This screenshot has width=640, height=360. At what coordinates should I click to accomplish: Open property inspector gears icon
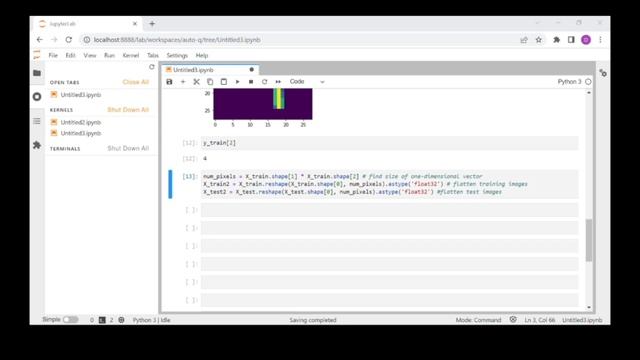(603, 73)
